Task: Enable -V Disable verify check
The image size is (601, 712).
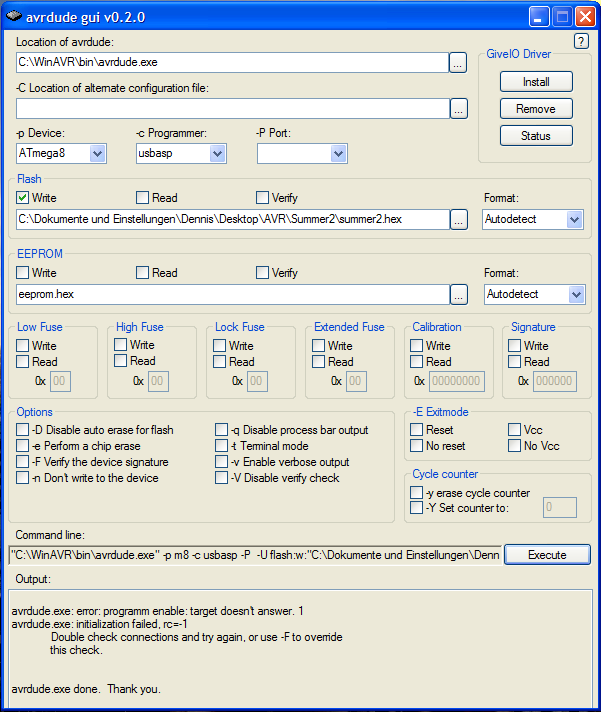Action: click(221, 478)
